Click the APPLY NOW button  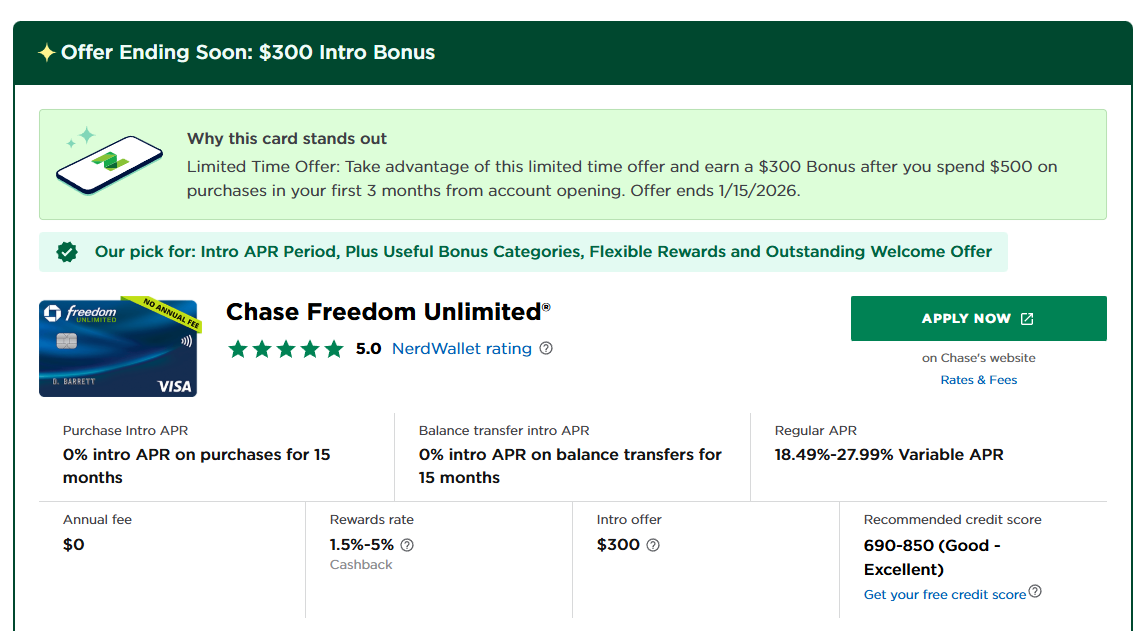tap(978, 318)
